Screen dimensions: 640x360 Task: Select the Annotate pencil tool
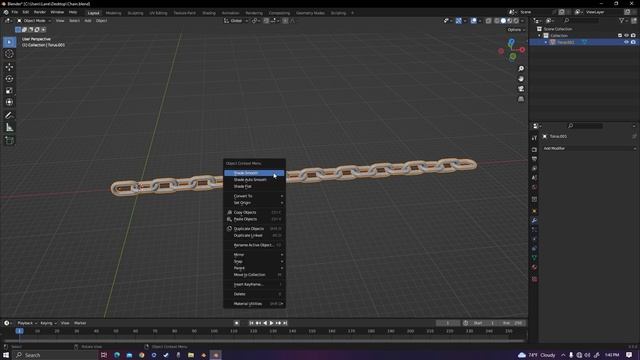coord(9,116)
